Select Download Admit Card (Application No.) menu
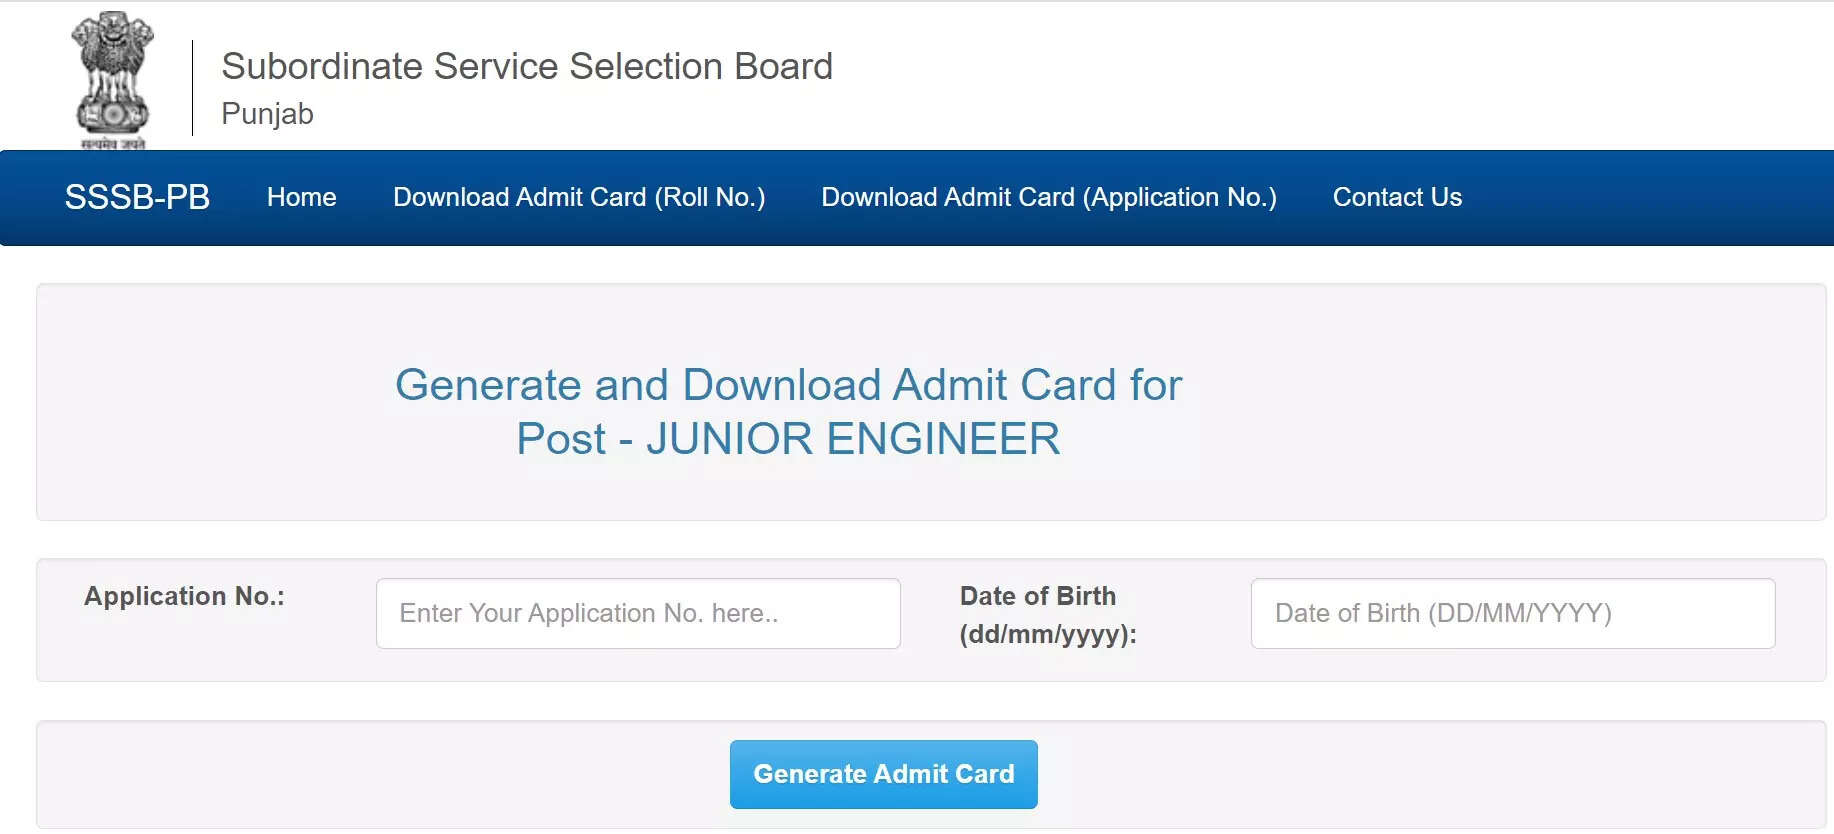Image resolution: width=1834 pixels, height=834 pixels. pos(1049,197)
